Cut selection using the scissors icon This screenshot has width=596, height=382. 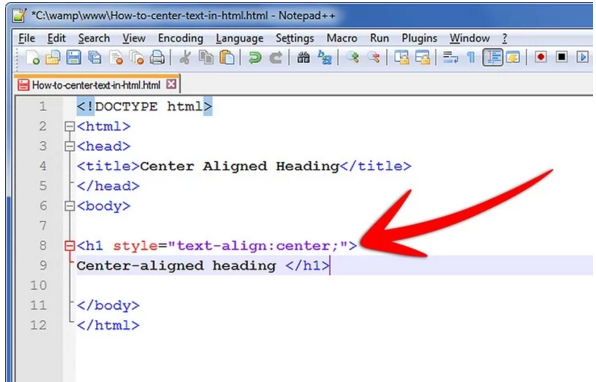[185, 58]
